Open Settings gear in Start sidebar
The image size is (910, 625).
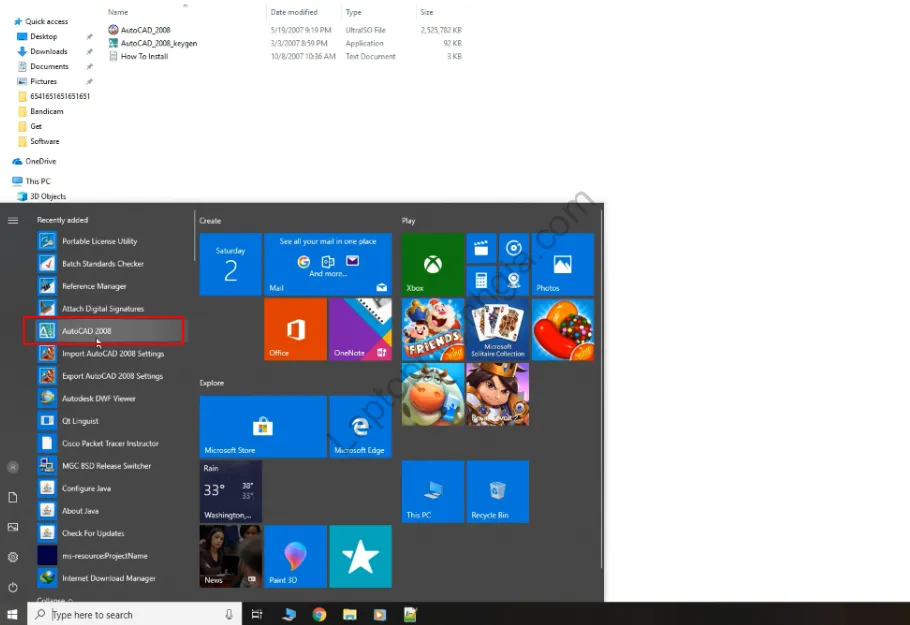pos(13,557)
